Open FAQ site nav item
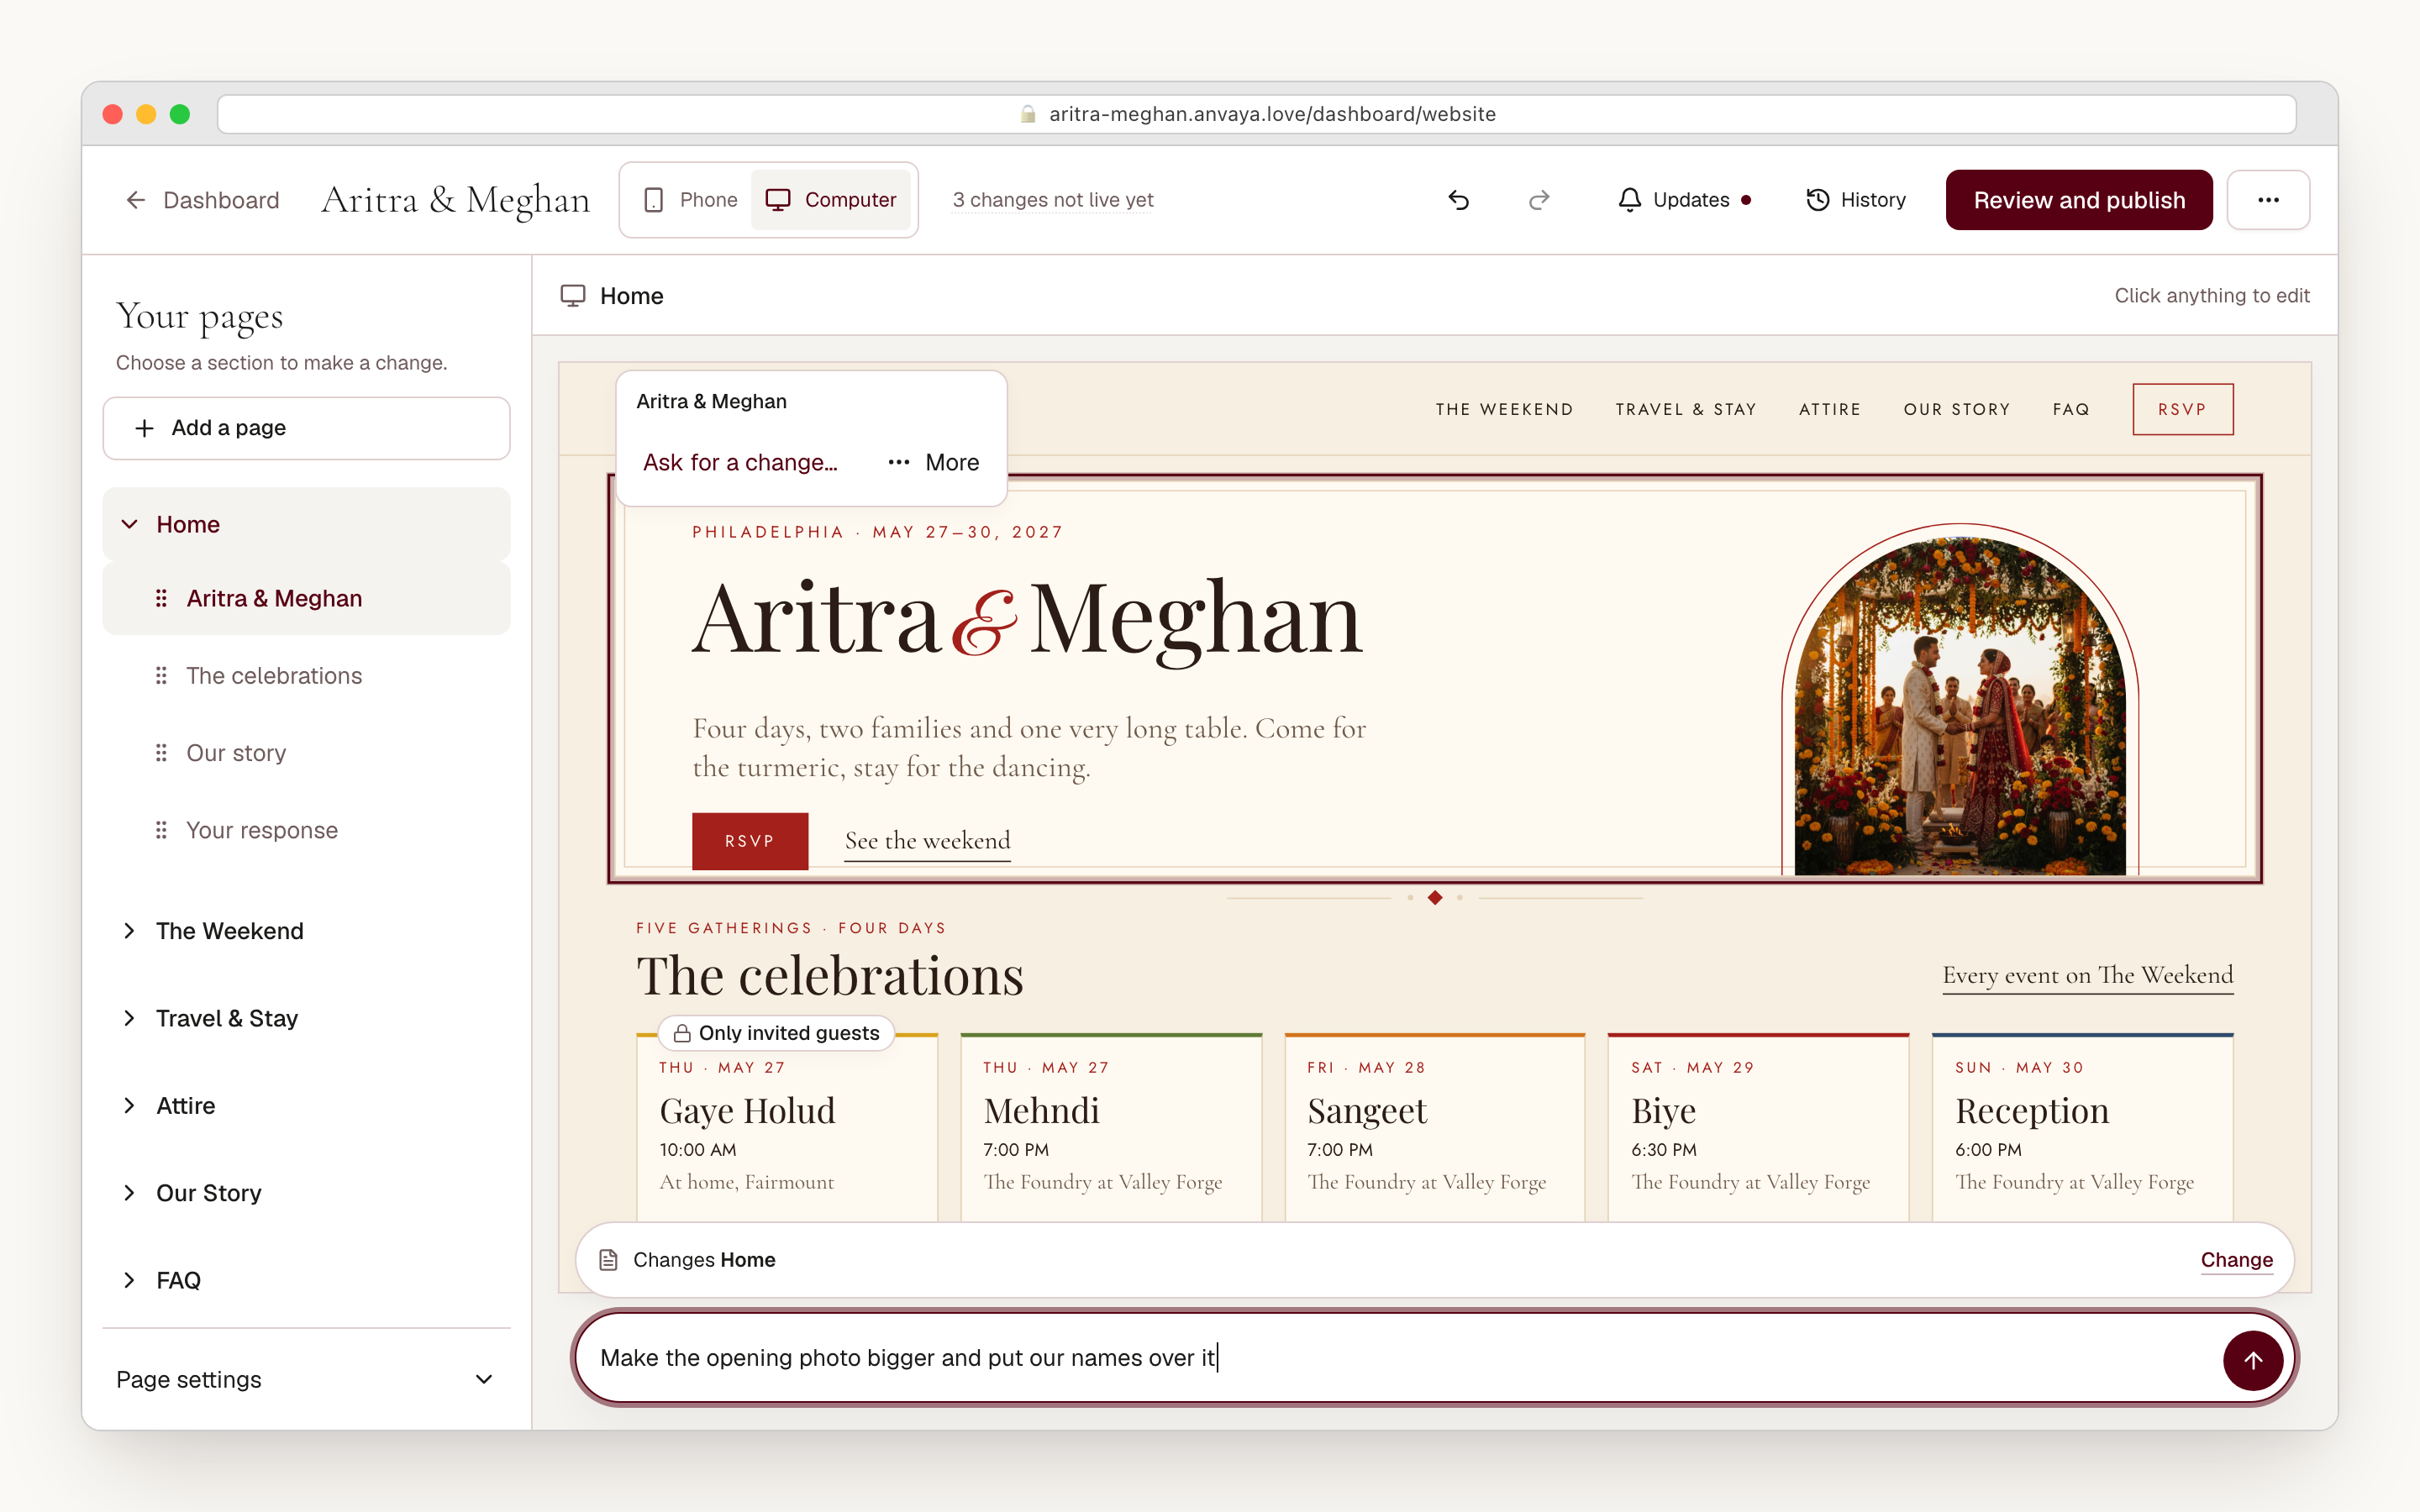 pos(2071,409)
